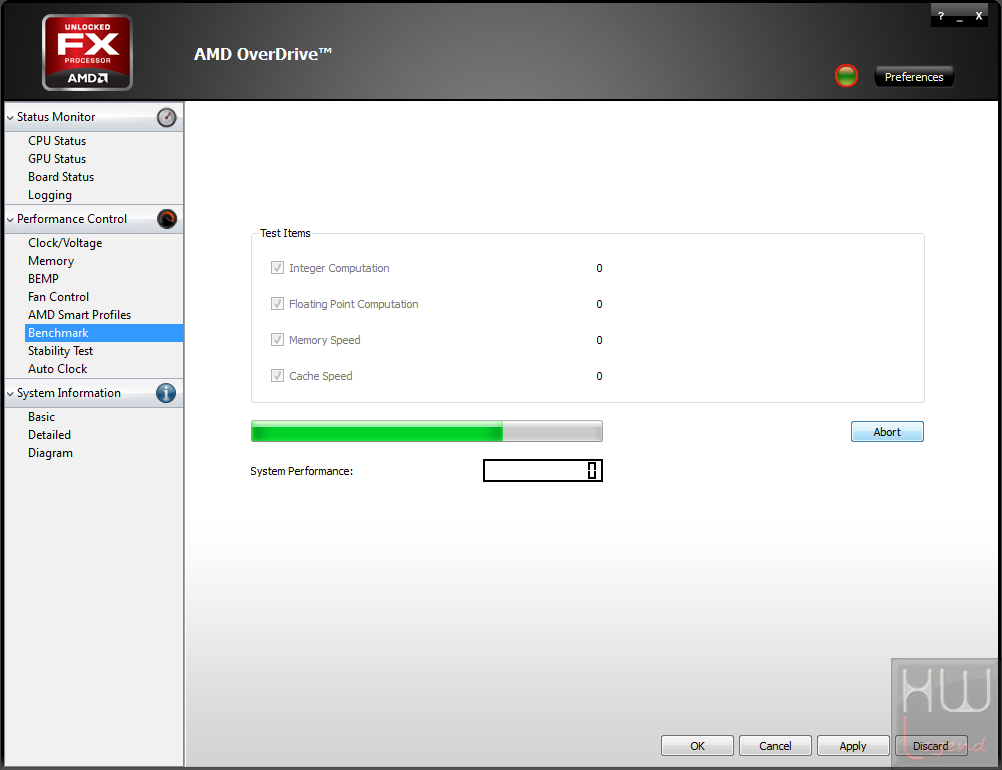This screenshot has width=1002, height=770.
Task: Toggle the Integer Computation checkbox
Action: pos(277,268)
